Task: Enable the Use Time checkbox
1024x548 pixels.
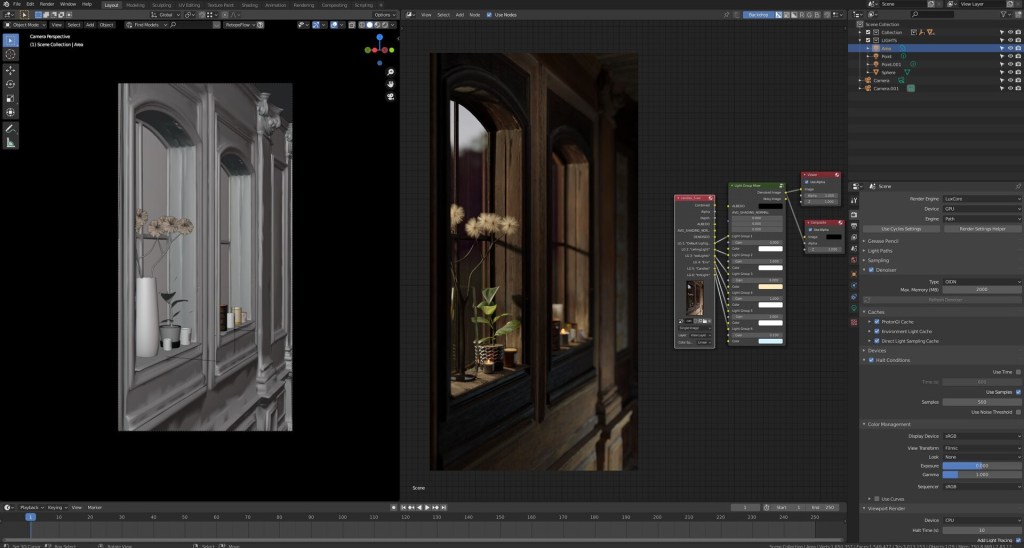Action: pos(1018,371)
